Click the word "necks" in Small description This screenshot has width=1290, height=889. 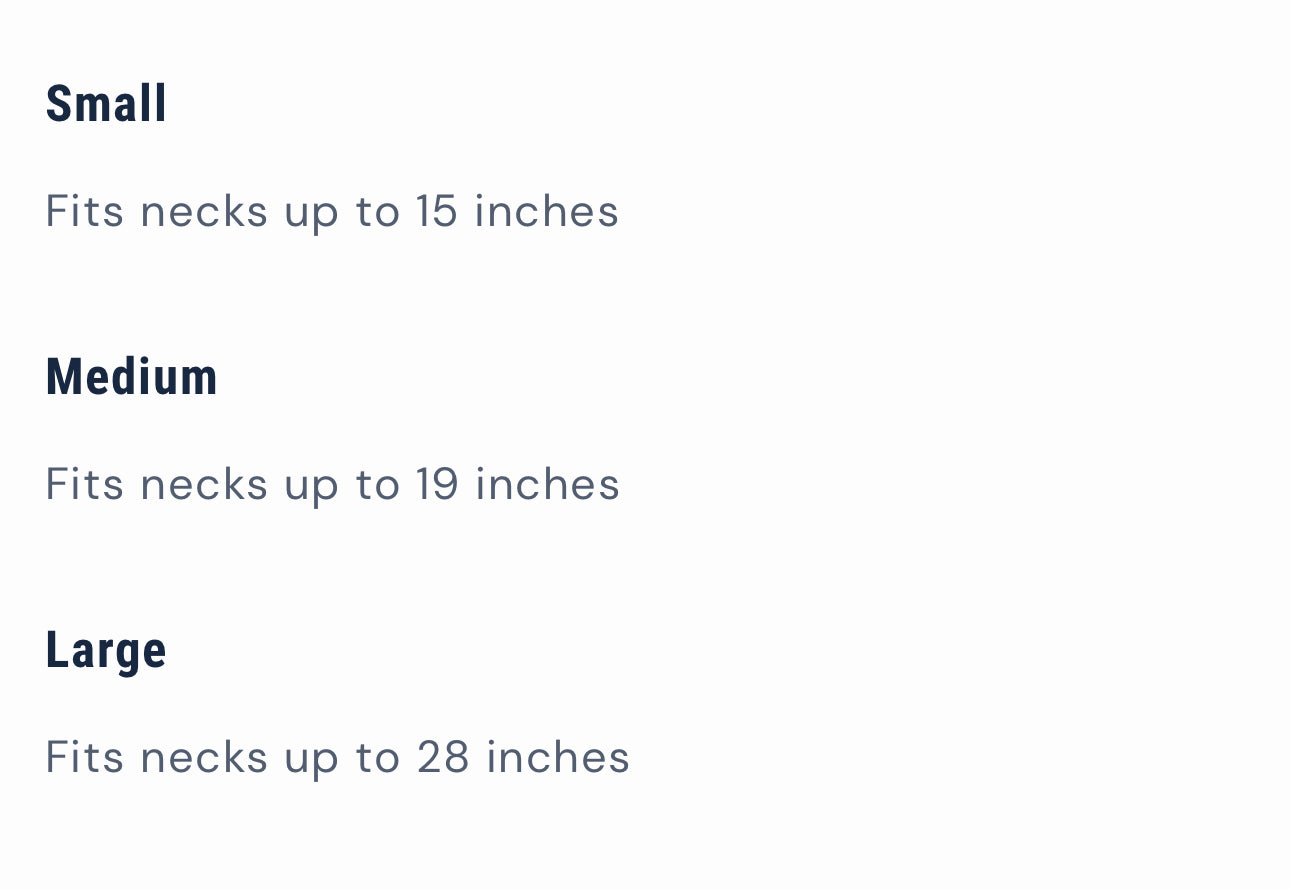(204, 212)
